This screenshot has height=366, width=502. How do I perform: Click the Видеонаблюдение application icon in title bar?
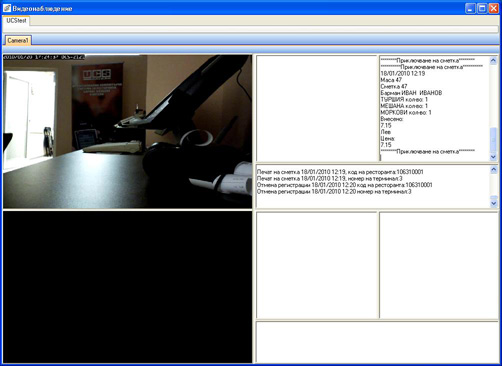(x=7, y=8)
